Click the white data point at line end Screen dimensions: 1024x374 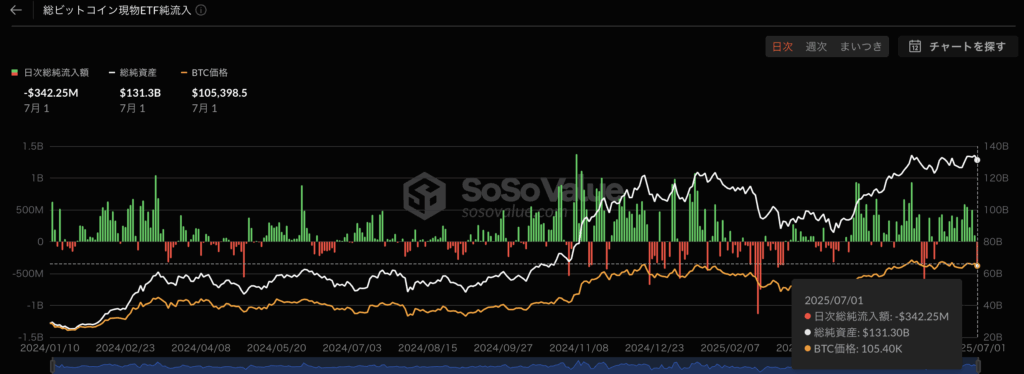977,160
